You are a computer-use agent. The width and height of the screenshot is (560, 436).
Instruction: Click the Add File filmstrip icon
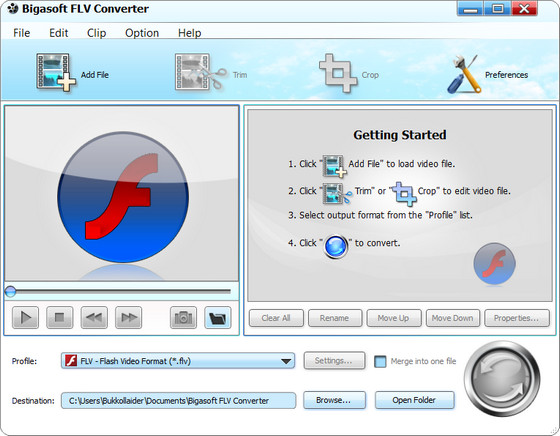click(x=56, y=72)
